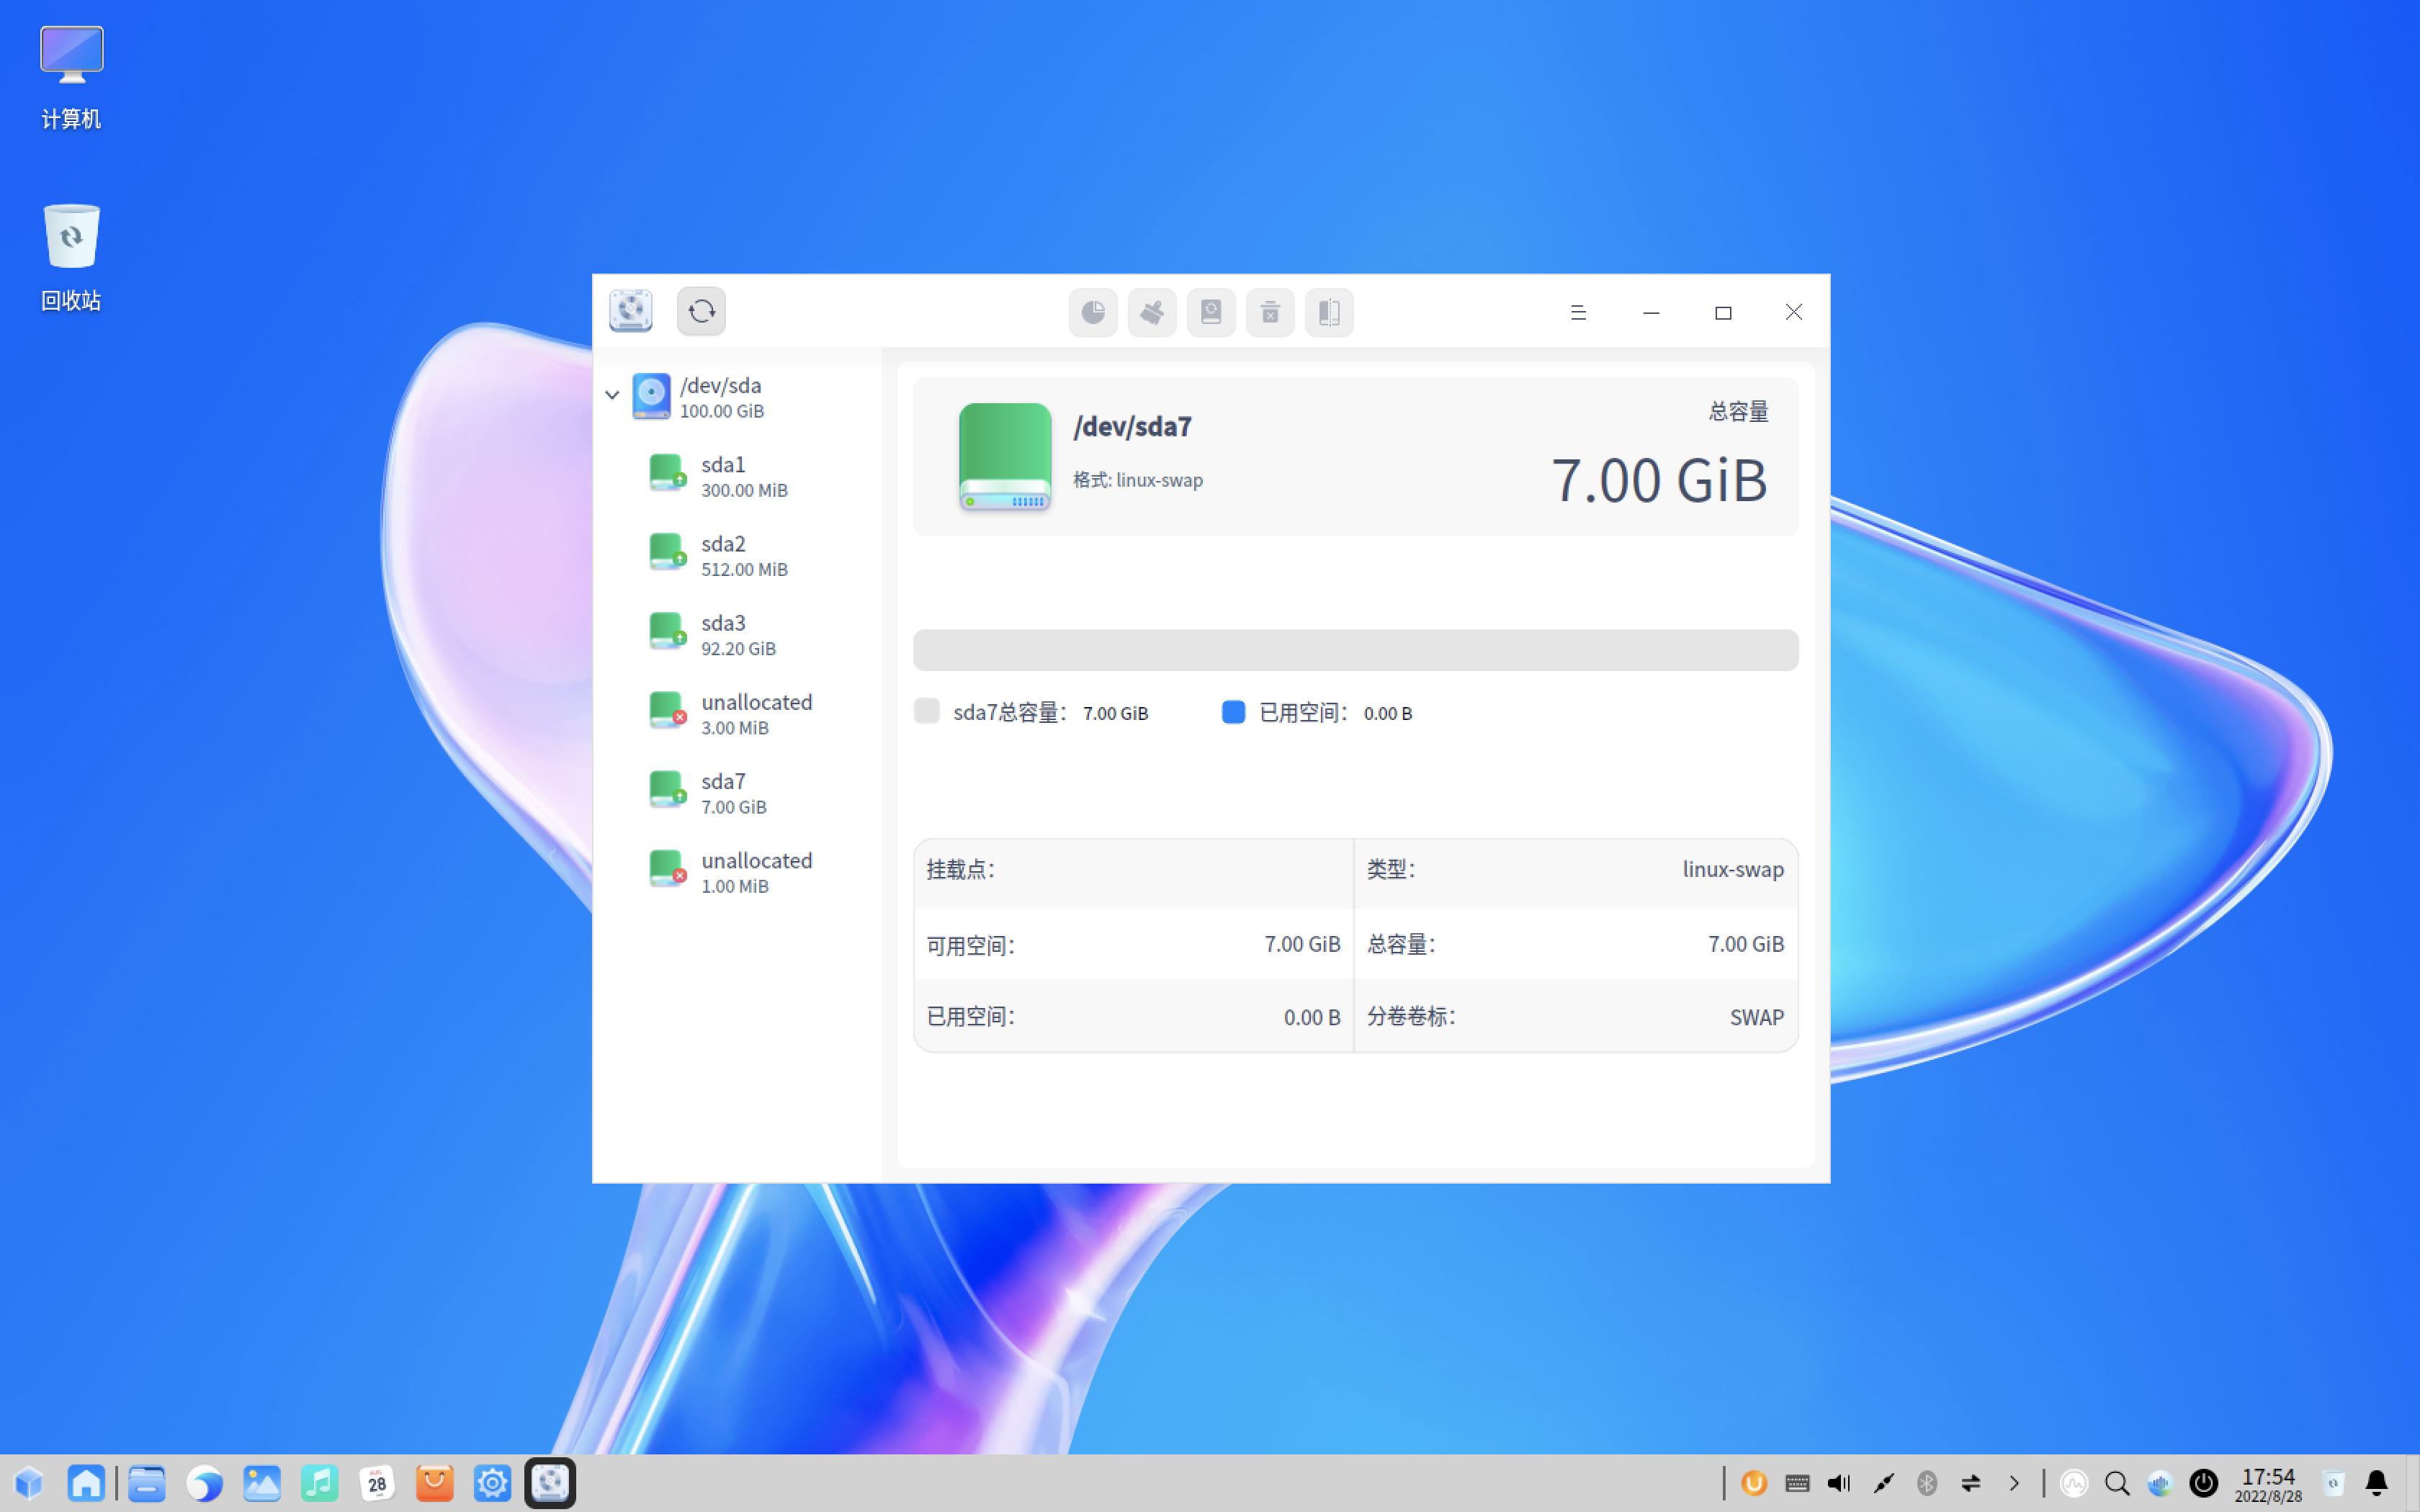The width and height of the screenshot is (2420, 1512).
Task: Open the search magnifier tray icon
Action: [2117, 1483]
